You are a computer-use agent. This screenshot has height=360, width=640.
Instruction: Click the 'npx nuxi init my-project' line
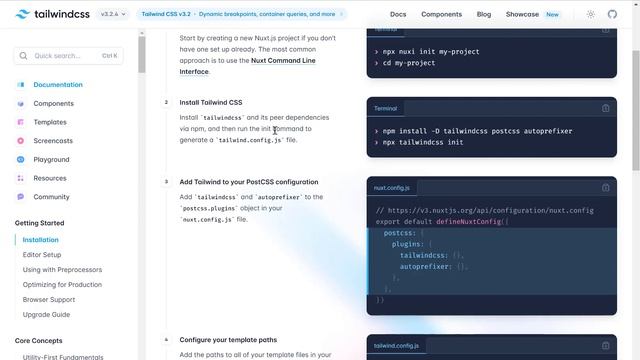point(431,52)
